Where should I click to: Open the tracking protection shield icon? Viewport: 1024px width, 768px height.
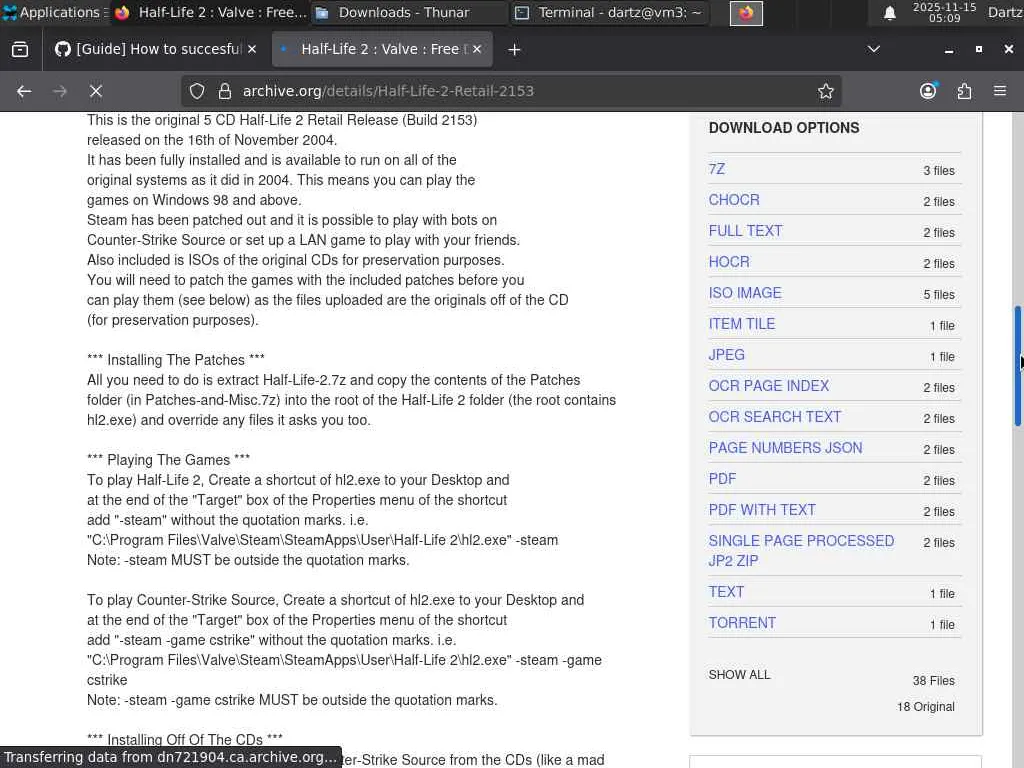(197, 91)
